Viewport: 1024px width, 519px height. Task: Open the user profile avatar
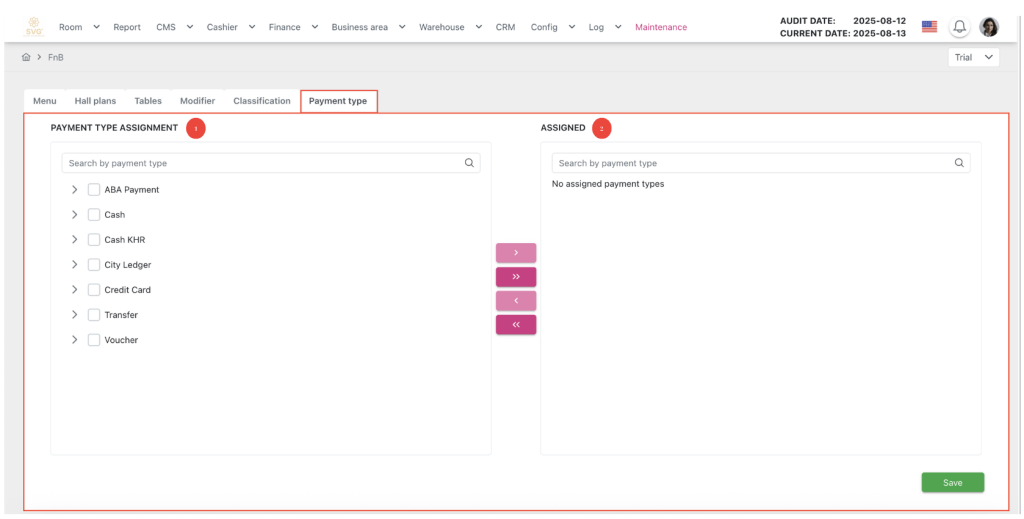[989, 27]
